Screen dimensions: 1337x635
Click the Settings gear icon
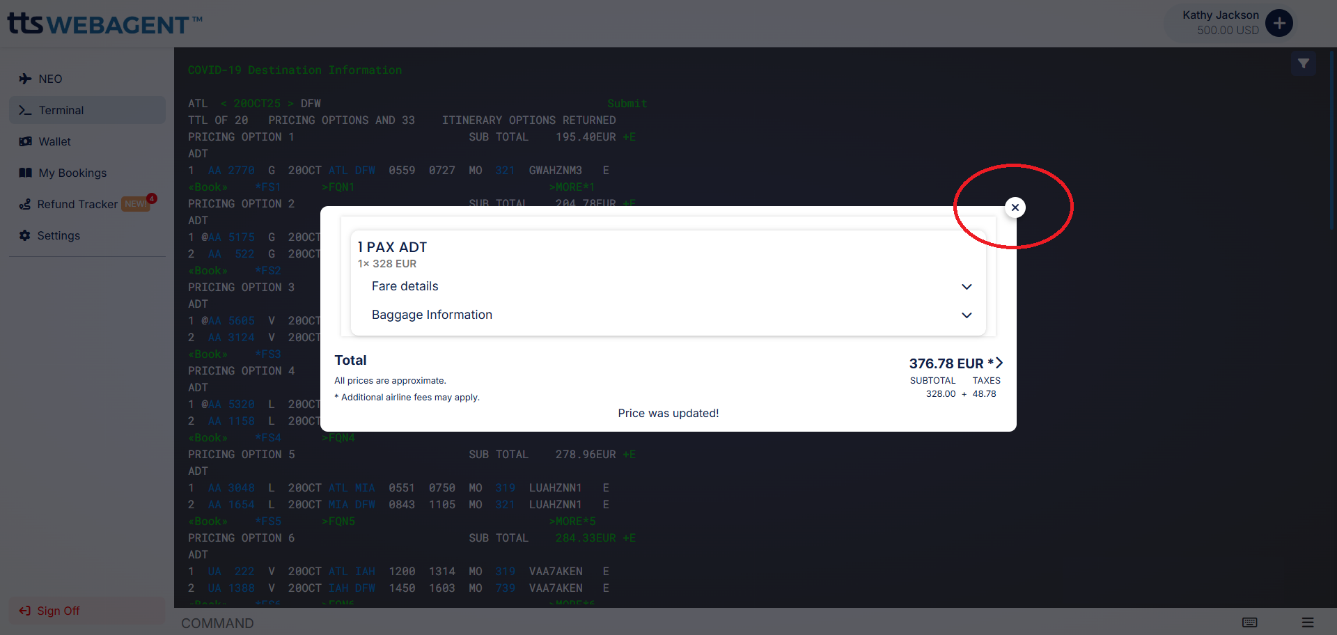point(25,235)
